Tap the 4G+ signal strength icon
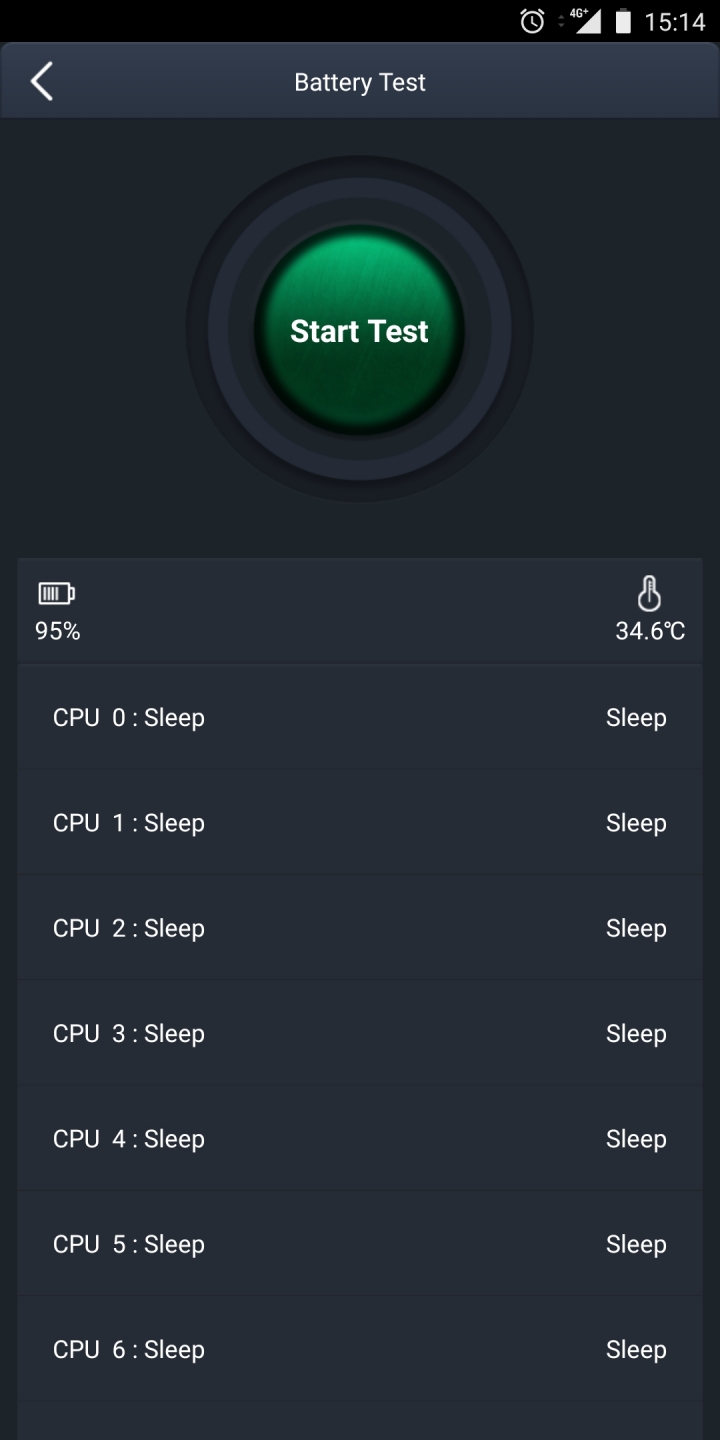Viewport: 720px width, 1440px height. pyautogui.click(x=585, y=21)
